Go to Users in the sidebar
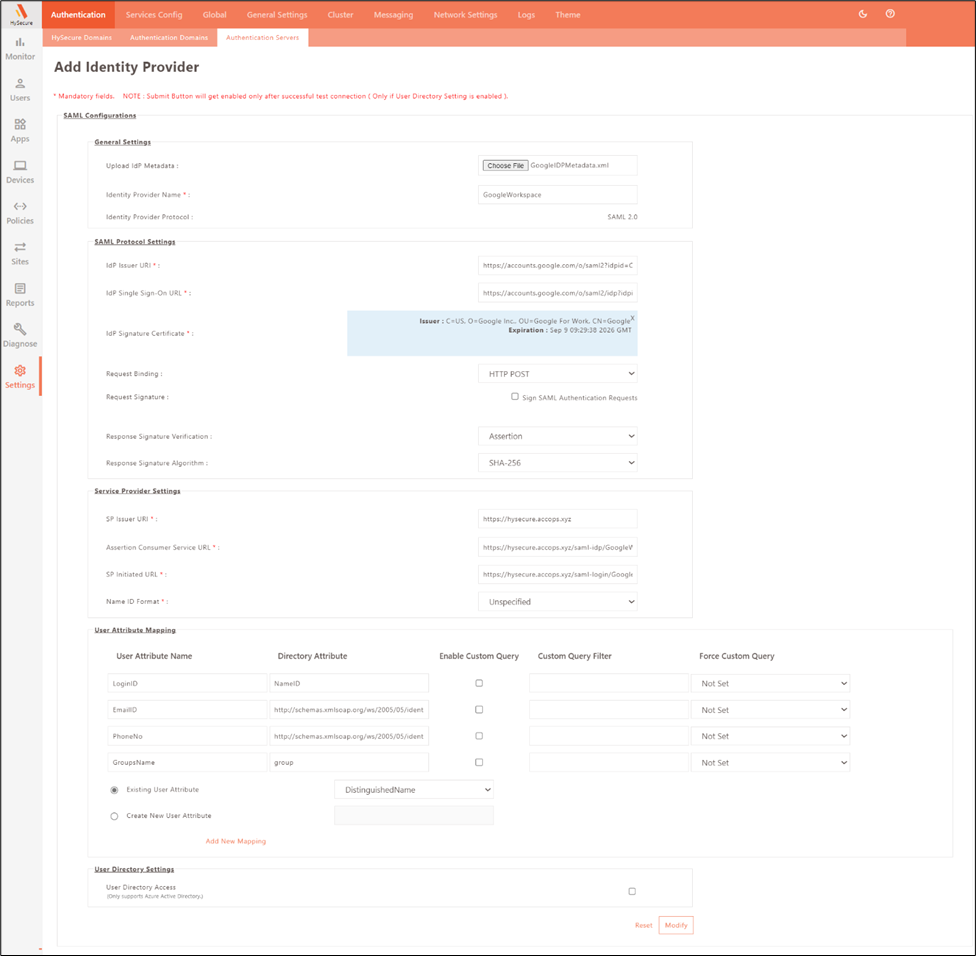Screen dimensions: 976x956 pyautogui.click(x=20, y=89)
